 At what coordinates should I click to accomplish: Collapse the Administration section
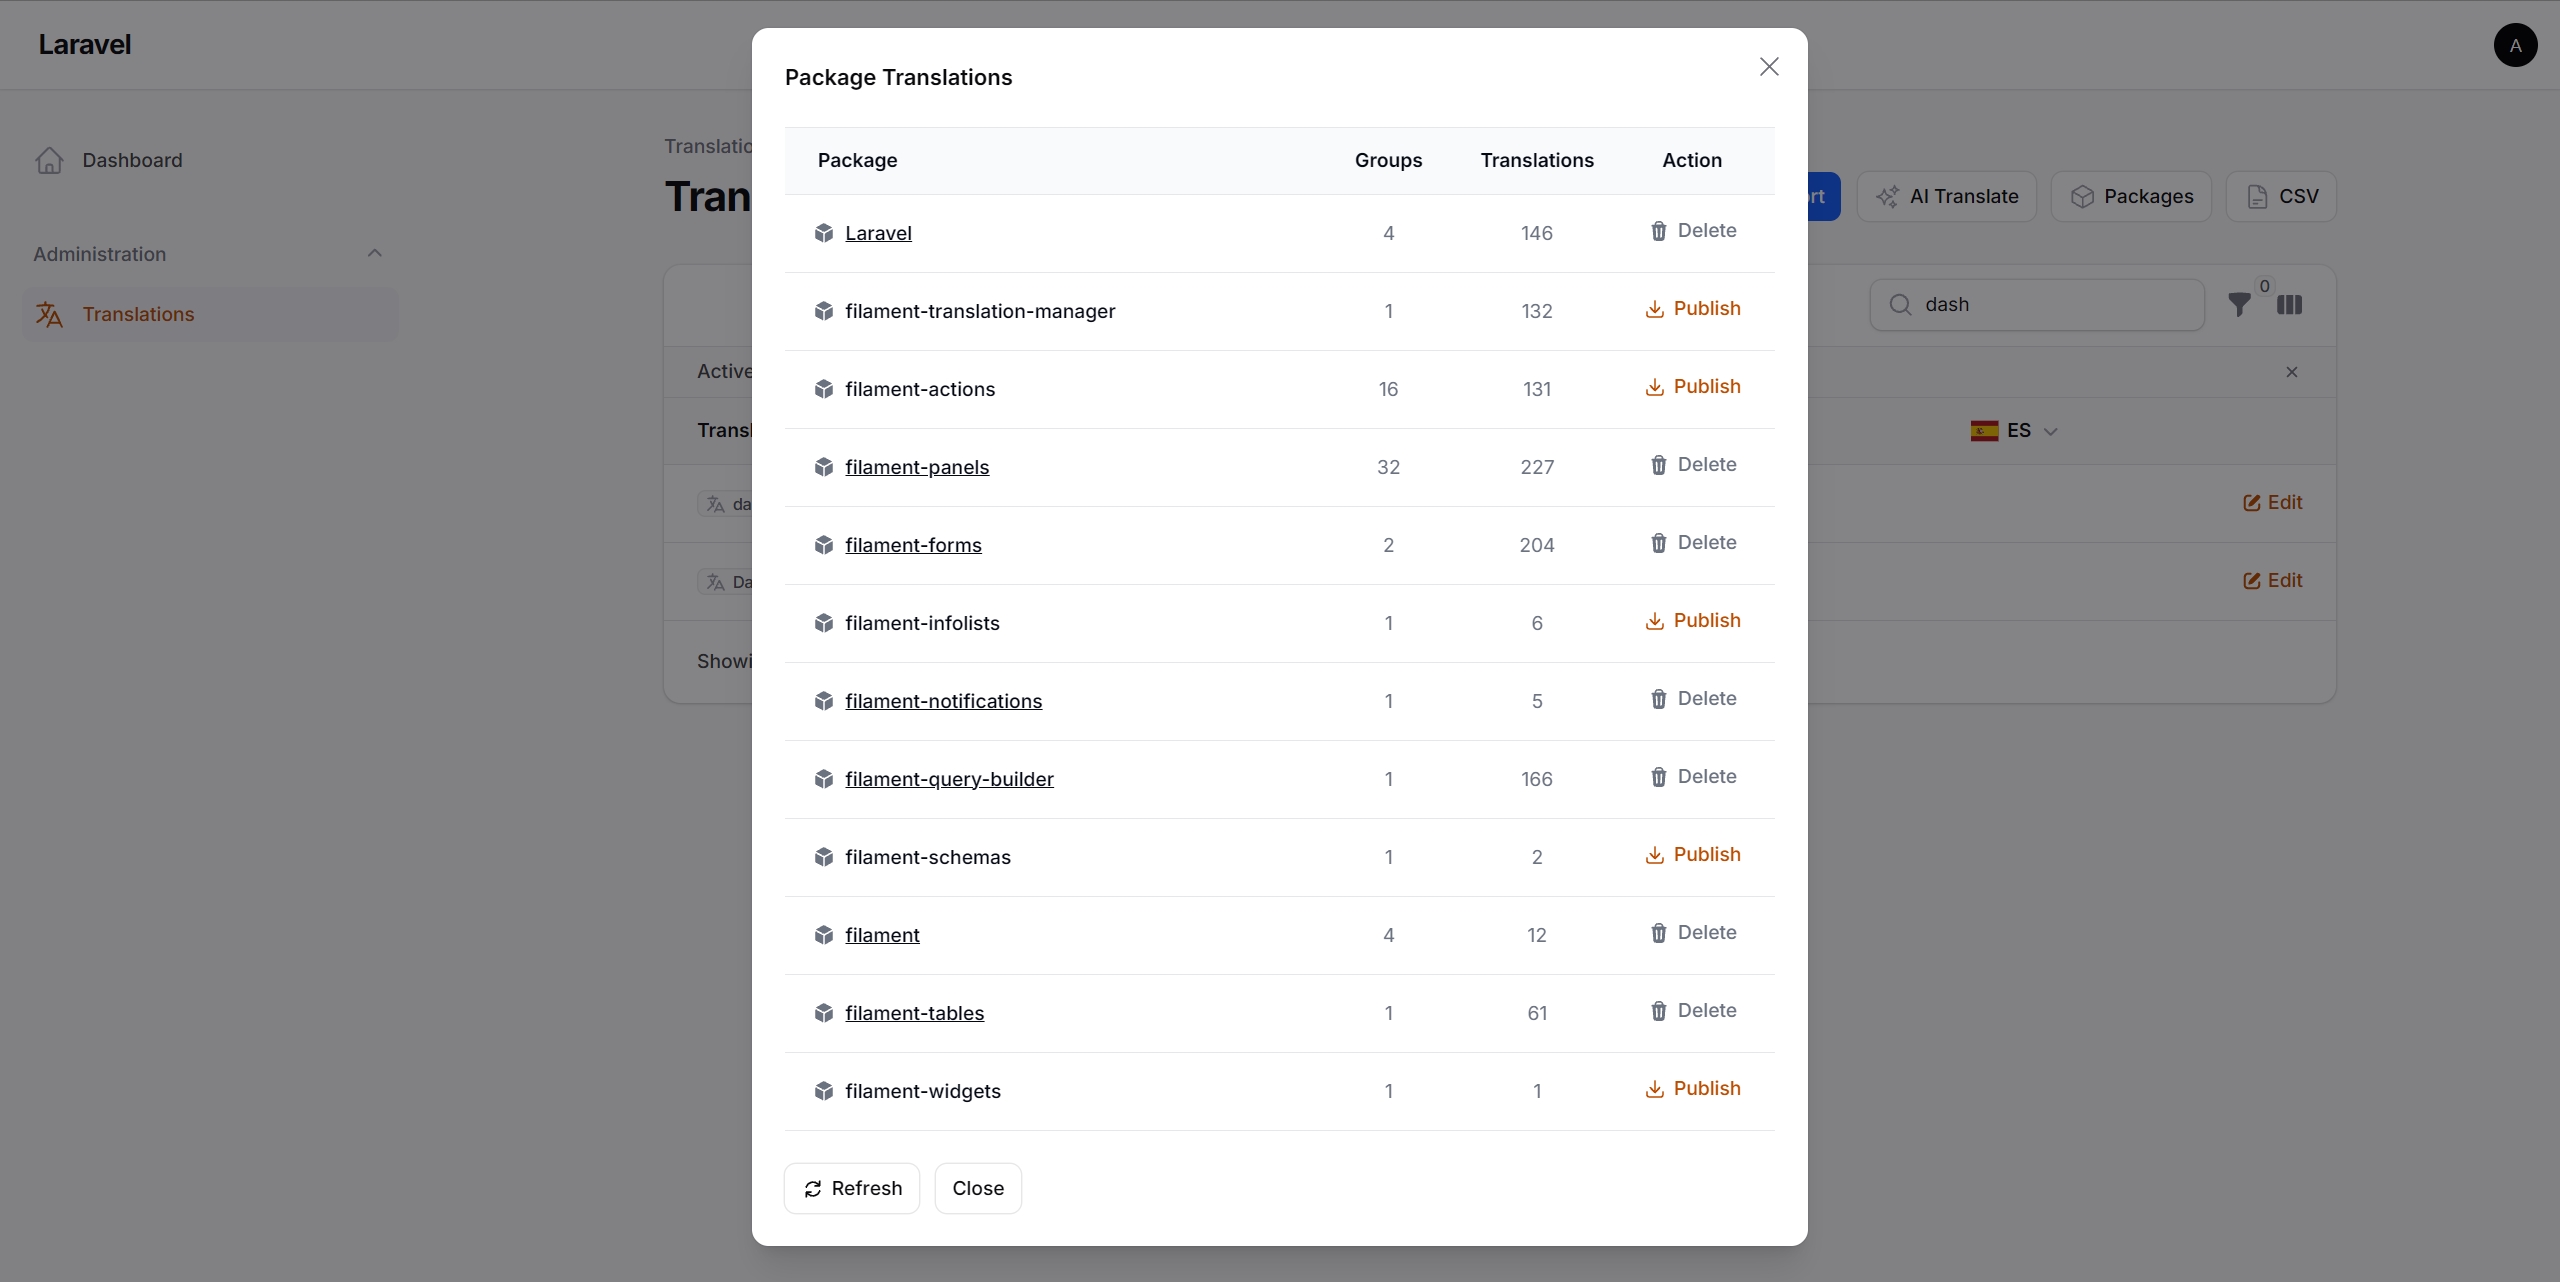click(x=373, y=253)
